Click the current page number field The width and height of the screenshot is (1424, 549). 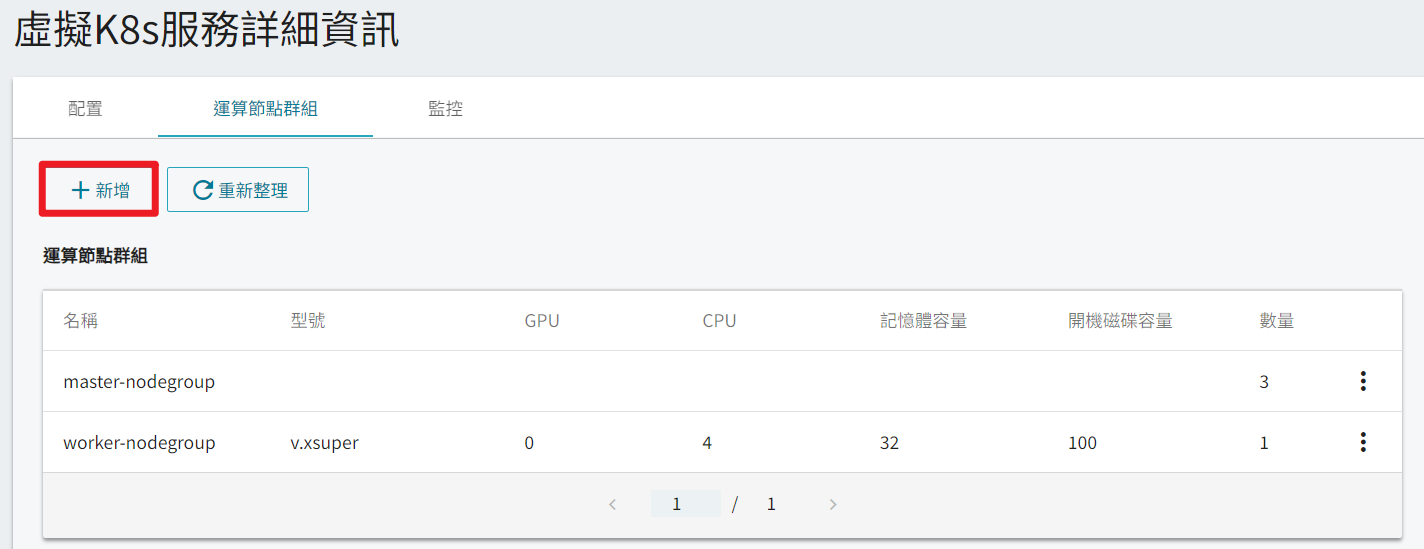[685, 504]
